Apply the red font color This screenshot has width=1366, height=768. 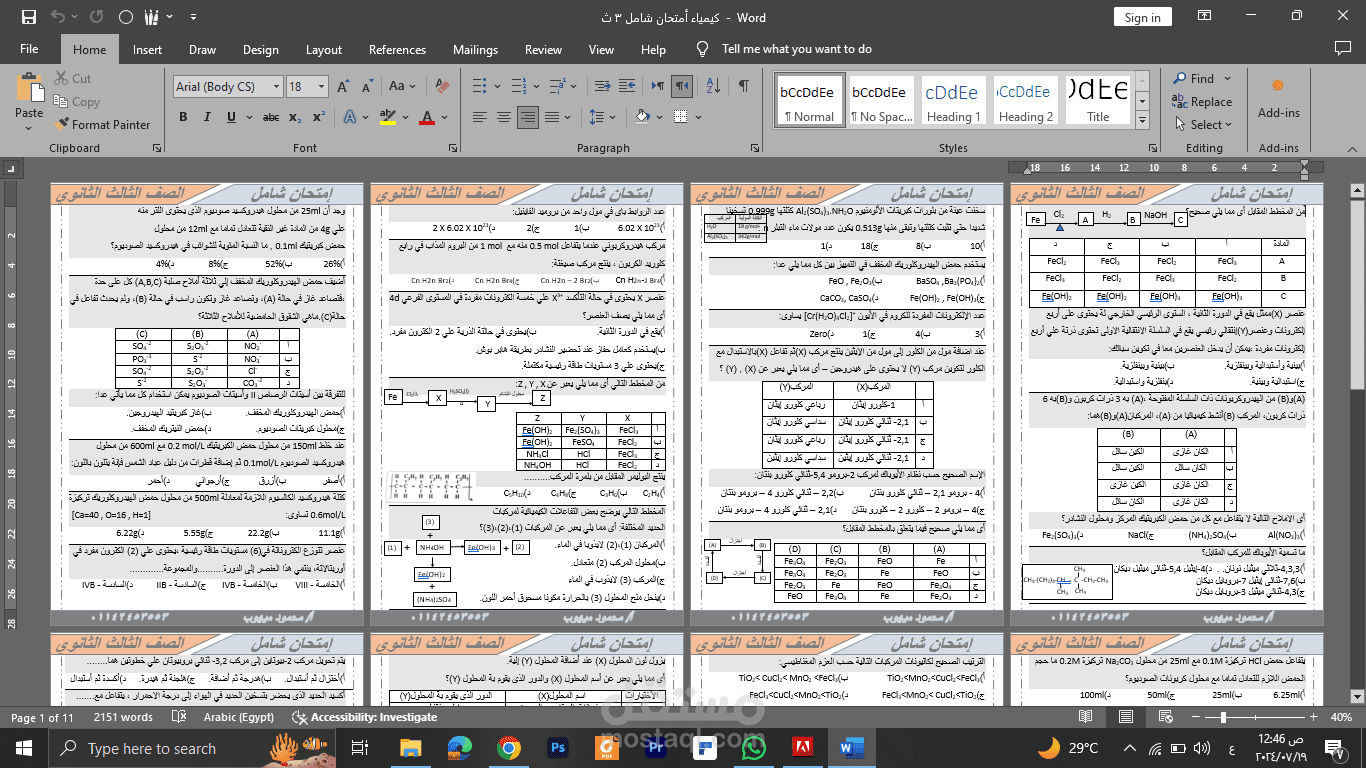pyautogui.click(x=426, y=117)
